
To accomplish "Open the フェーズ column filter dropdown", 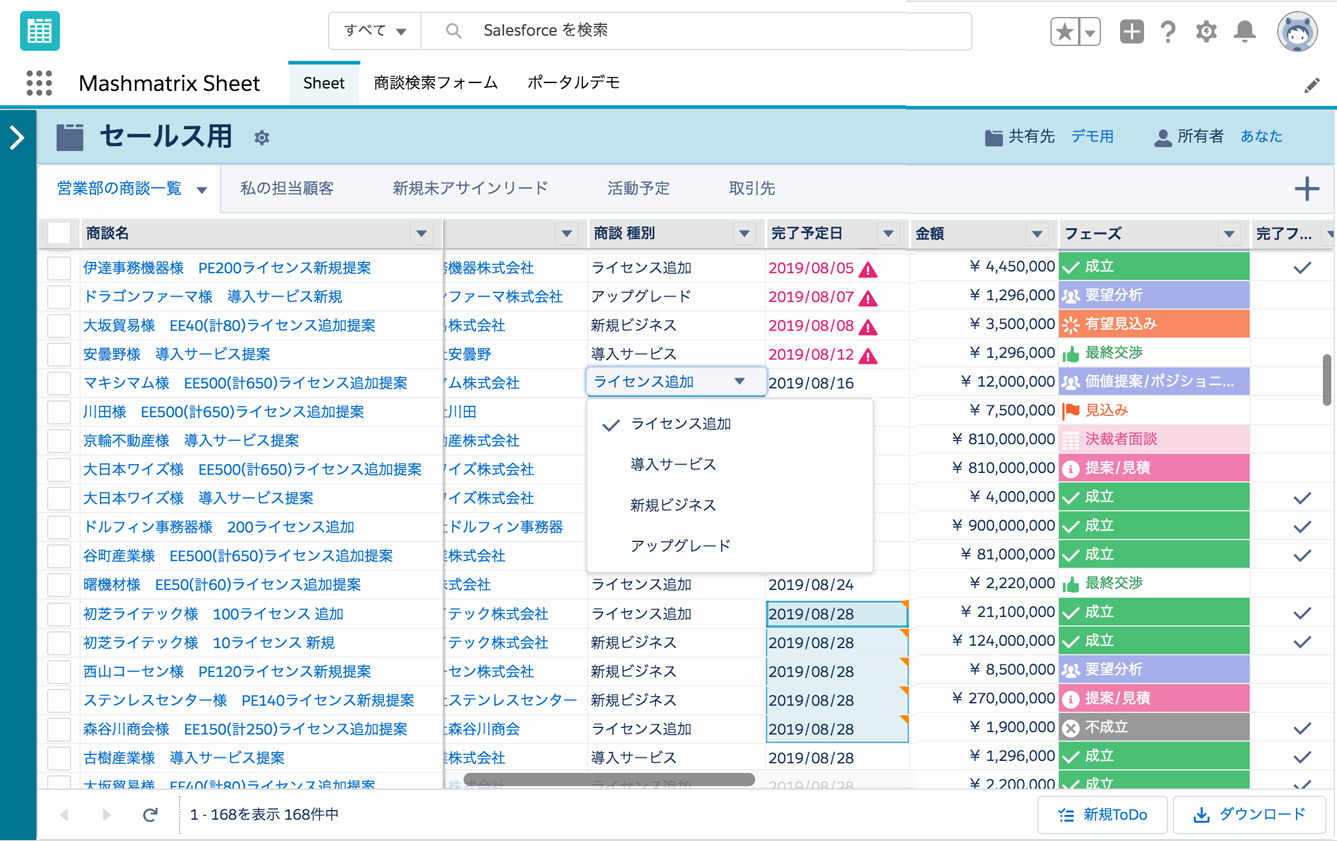I will (1228, 233).
